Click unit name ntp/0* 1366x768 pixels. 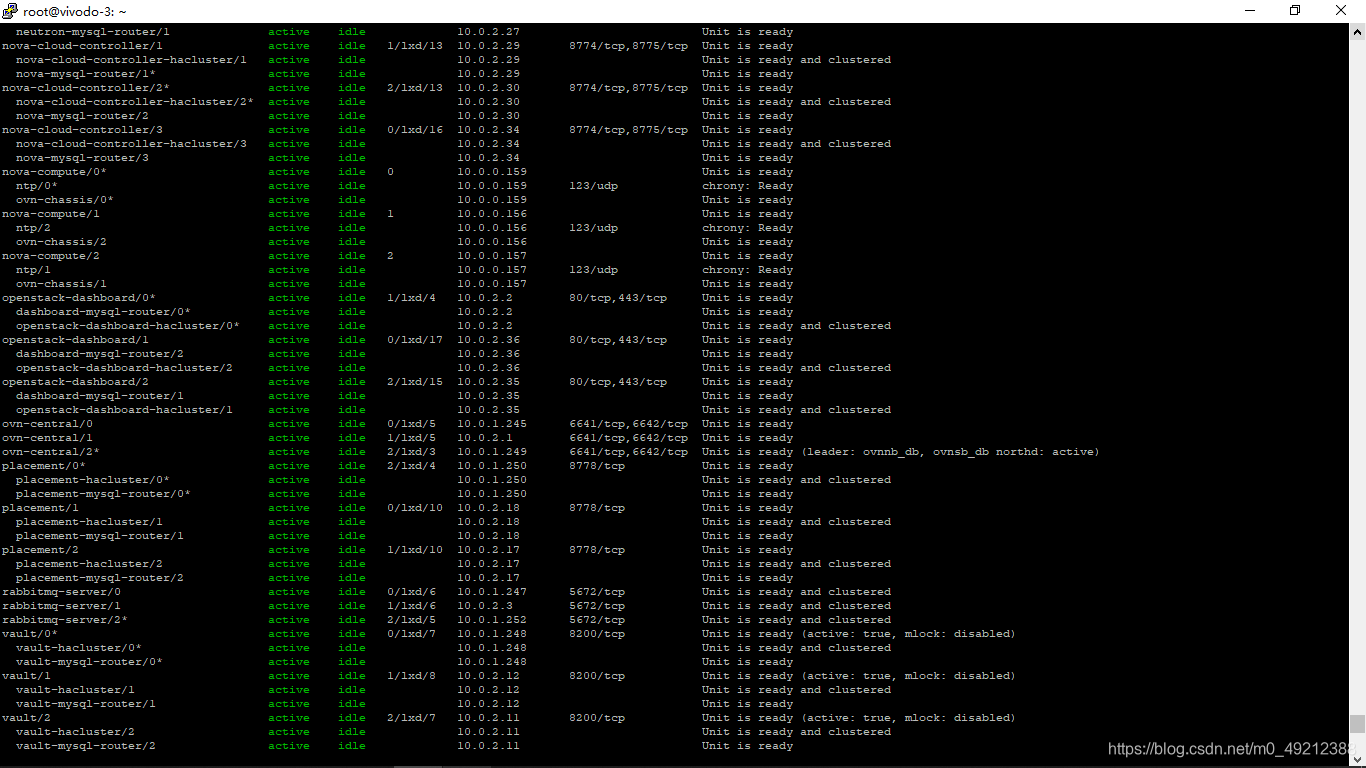tap(37, 186)
